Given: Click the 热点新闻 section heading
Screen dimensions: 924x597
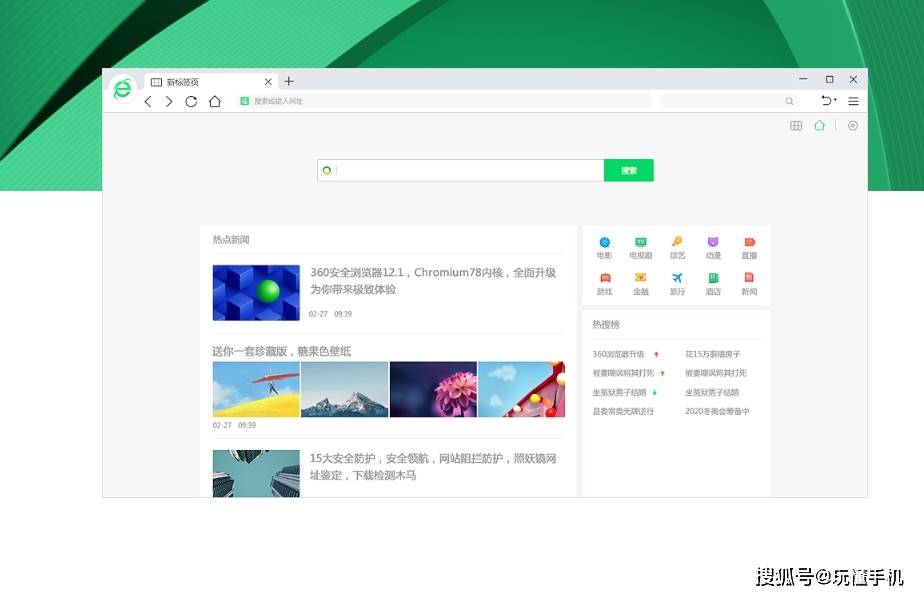Looking at the screenshot, I should click(x=231, y=240).
